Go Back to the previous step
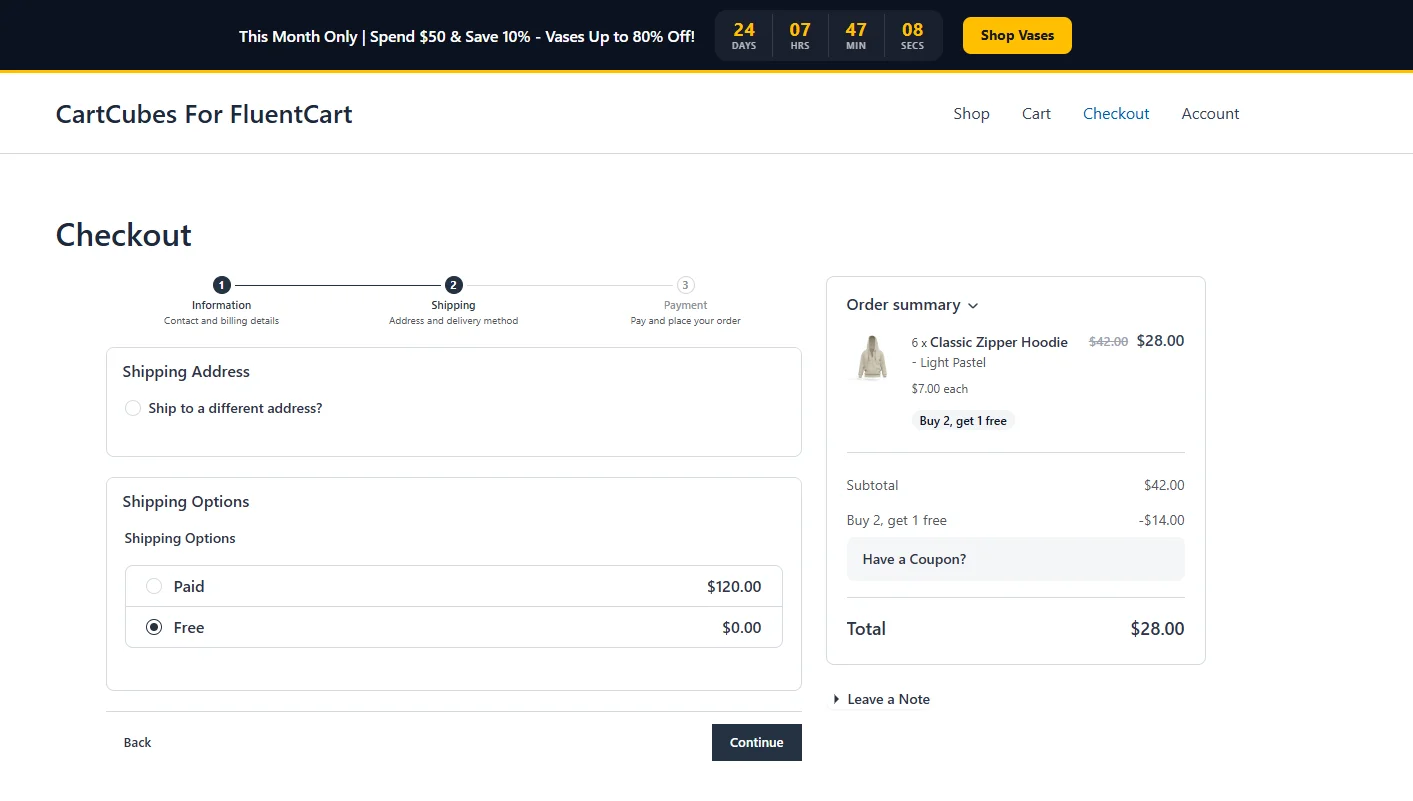The height and width of the screenshot is (801, 1413). tap(137, 742)
